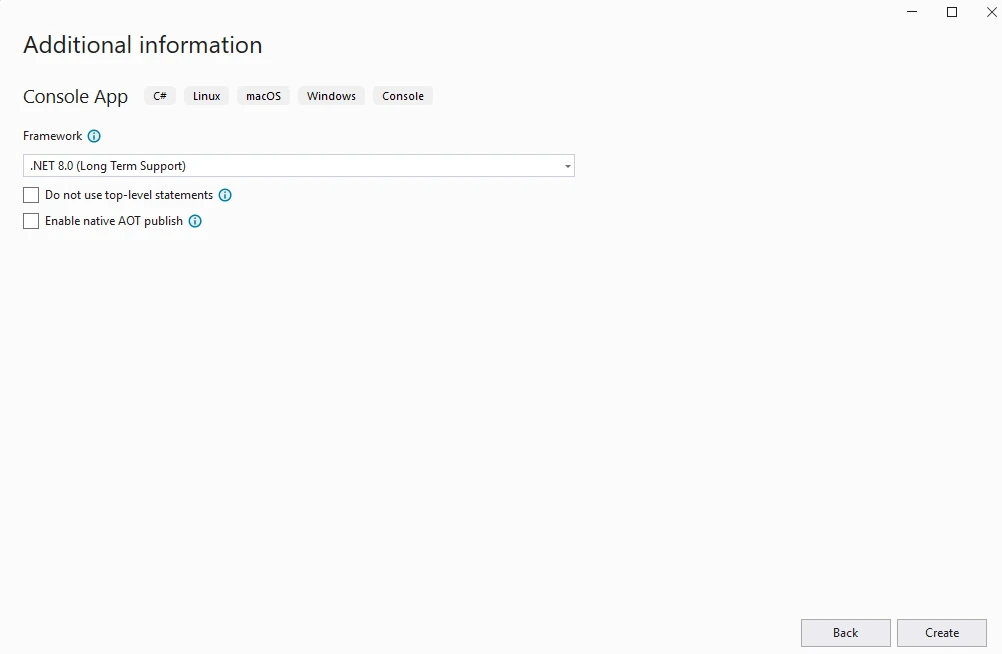Screen dimensions: 1002x654
Task: Tick the 'Do not use top-level statements' checkbox
Action: tap(31, 195)
